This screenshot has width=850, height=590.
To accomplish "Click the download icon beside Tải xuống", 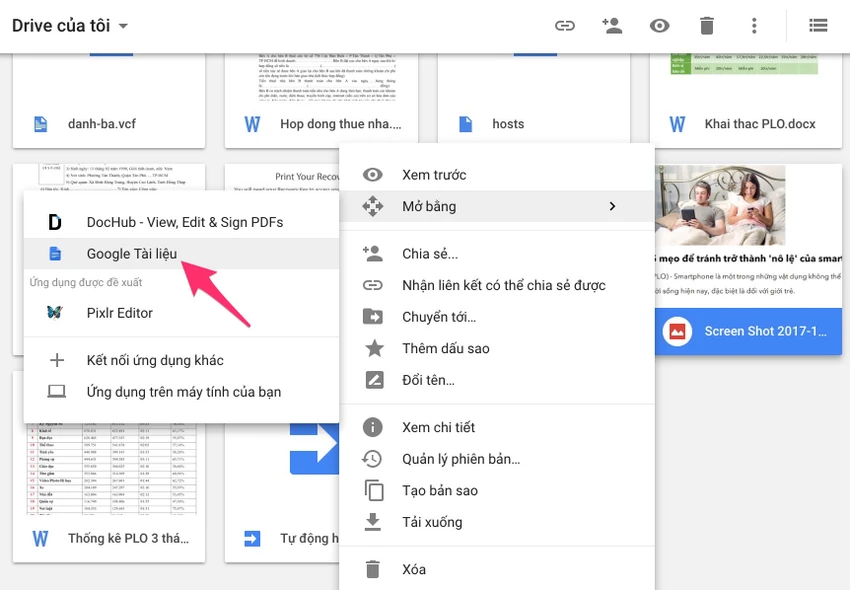I will click(x=372, y=522).
